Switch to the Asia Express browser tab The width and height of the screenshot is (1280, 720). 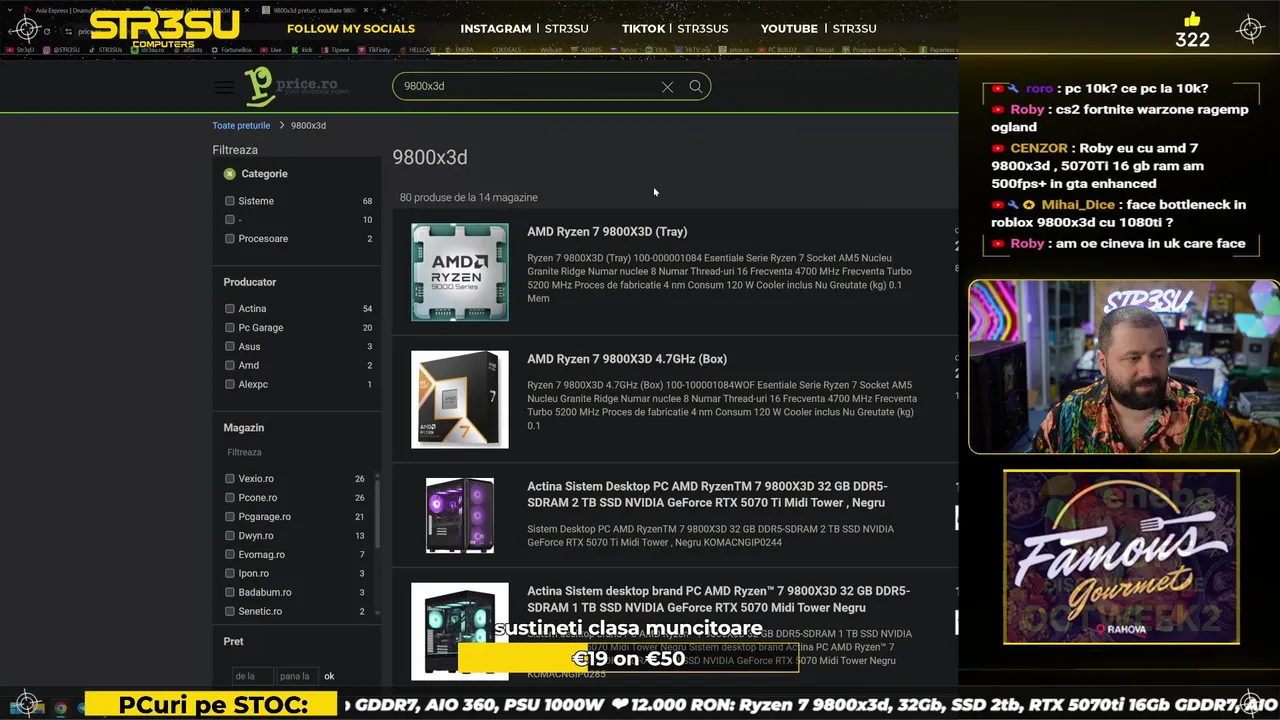click(x=74, y=10)
